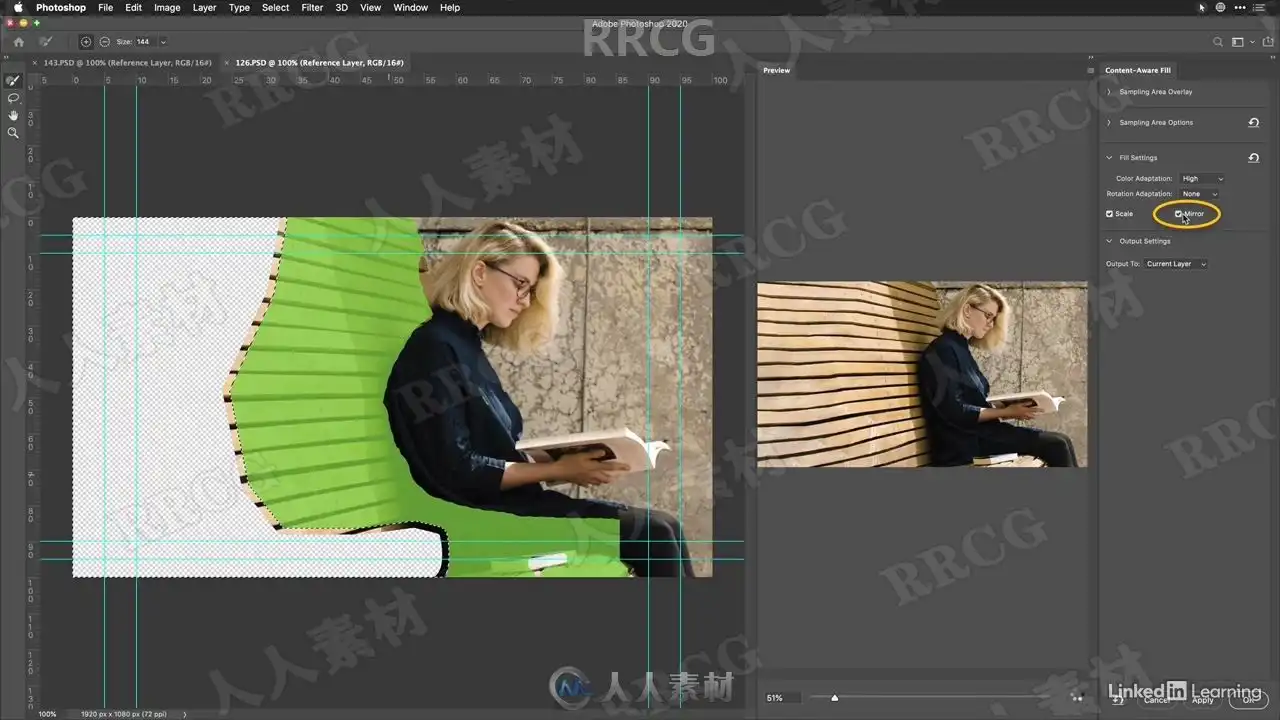
Task: Click the OK button
Action: point(1248,700)
